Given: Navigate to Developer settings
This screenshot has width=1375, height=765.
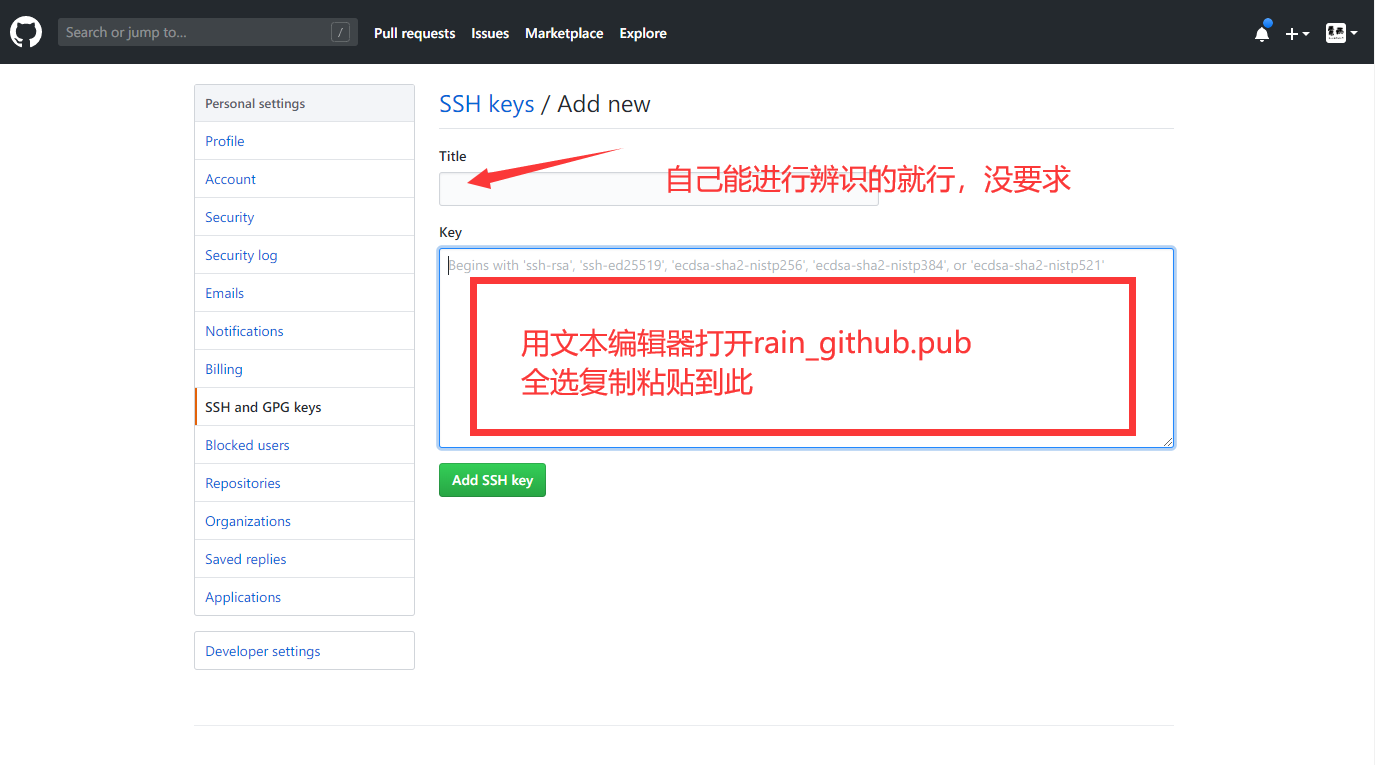Looking at the screenshot, I should click(262, 651).
